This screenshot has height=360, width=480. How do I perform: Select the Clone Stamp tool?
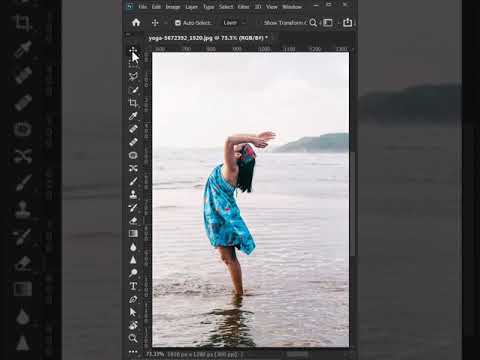(133, 194)
